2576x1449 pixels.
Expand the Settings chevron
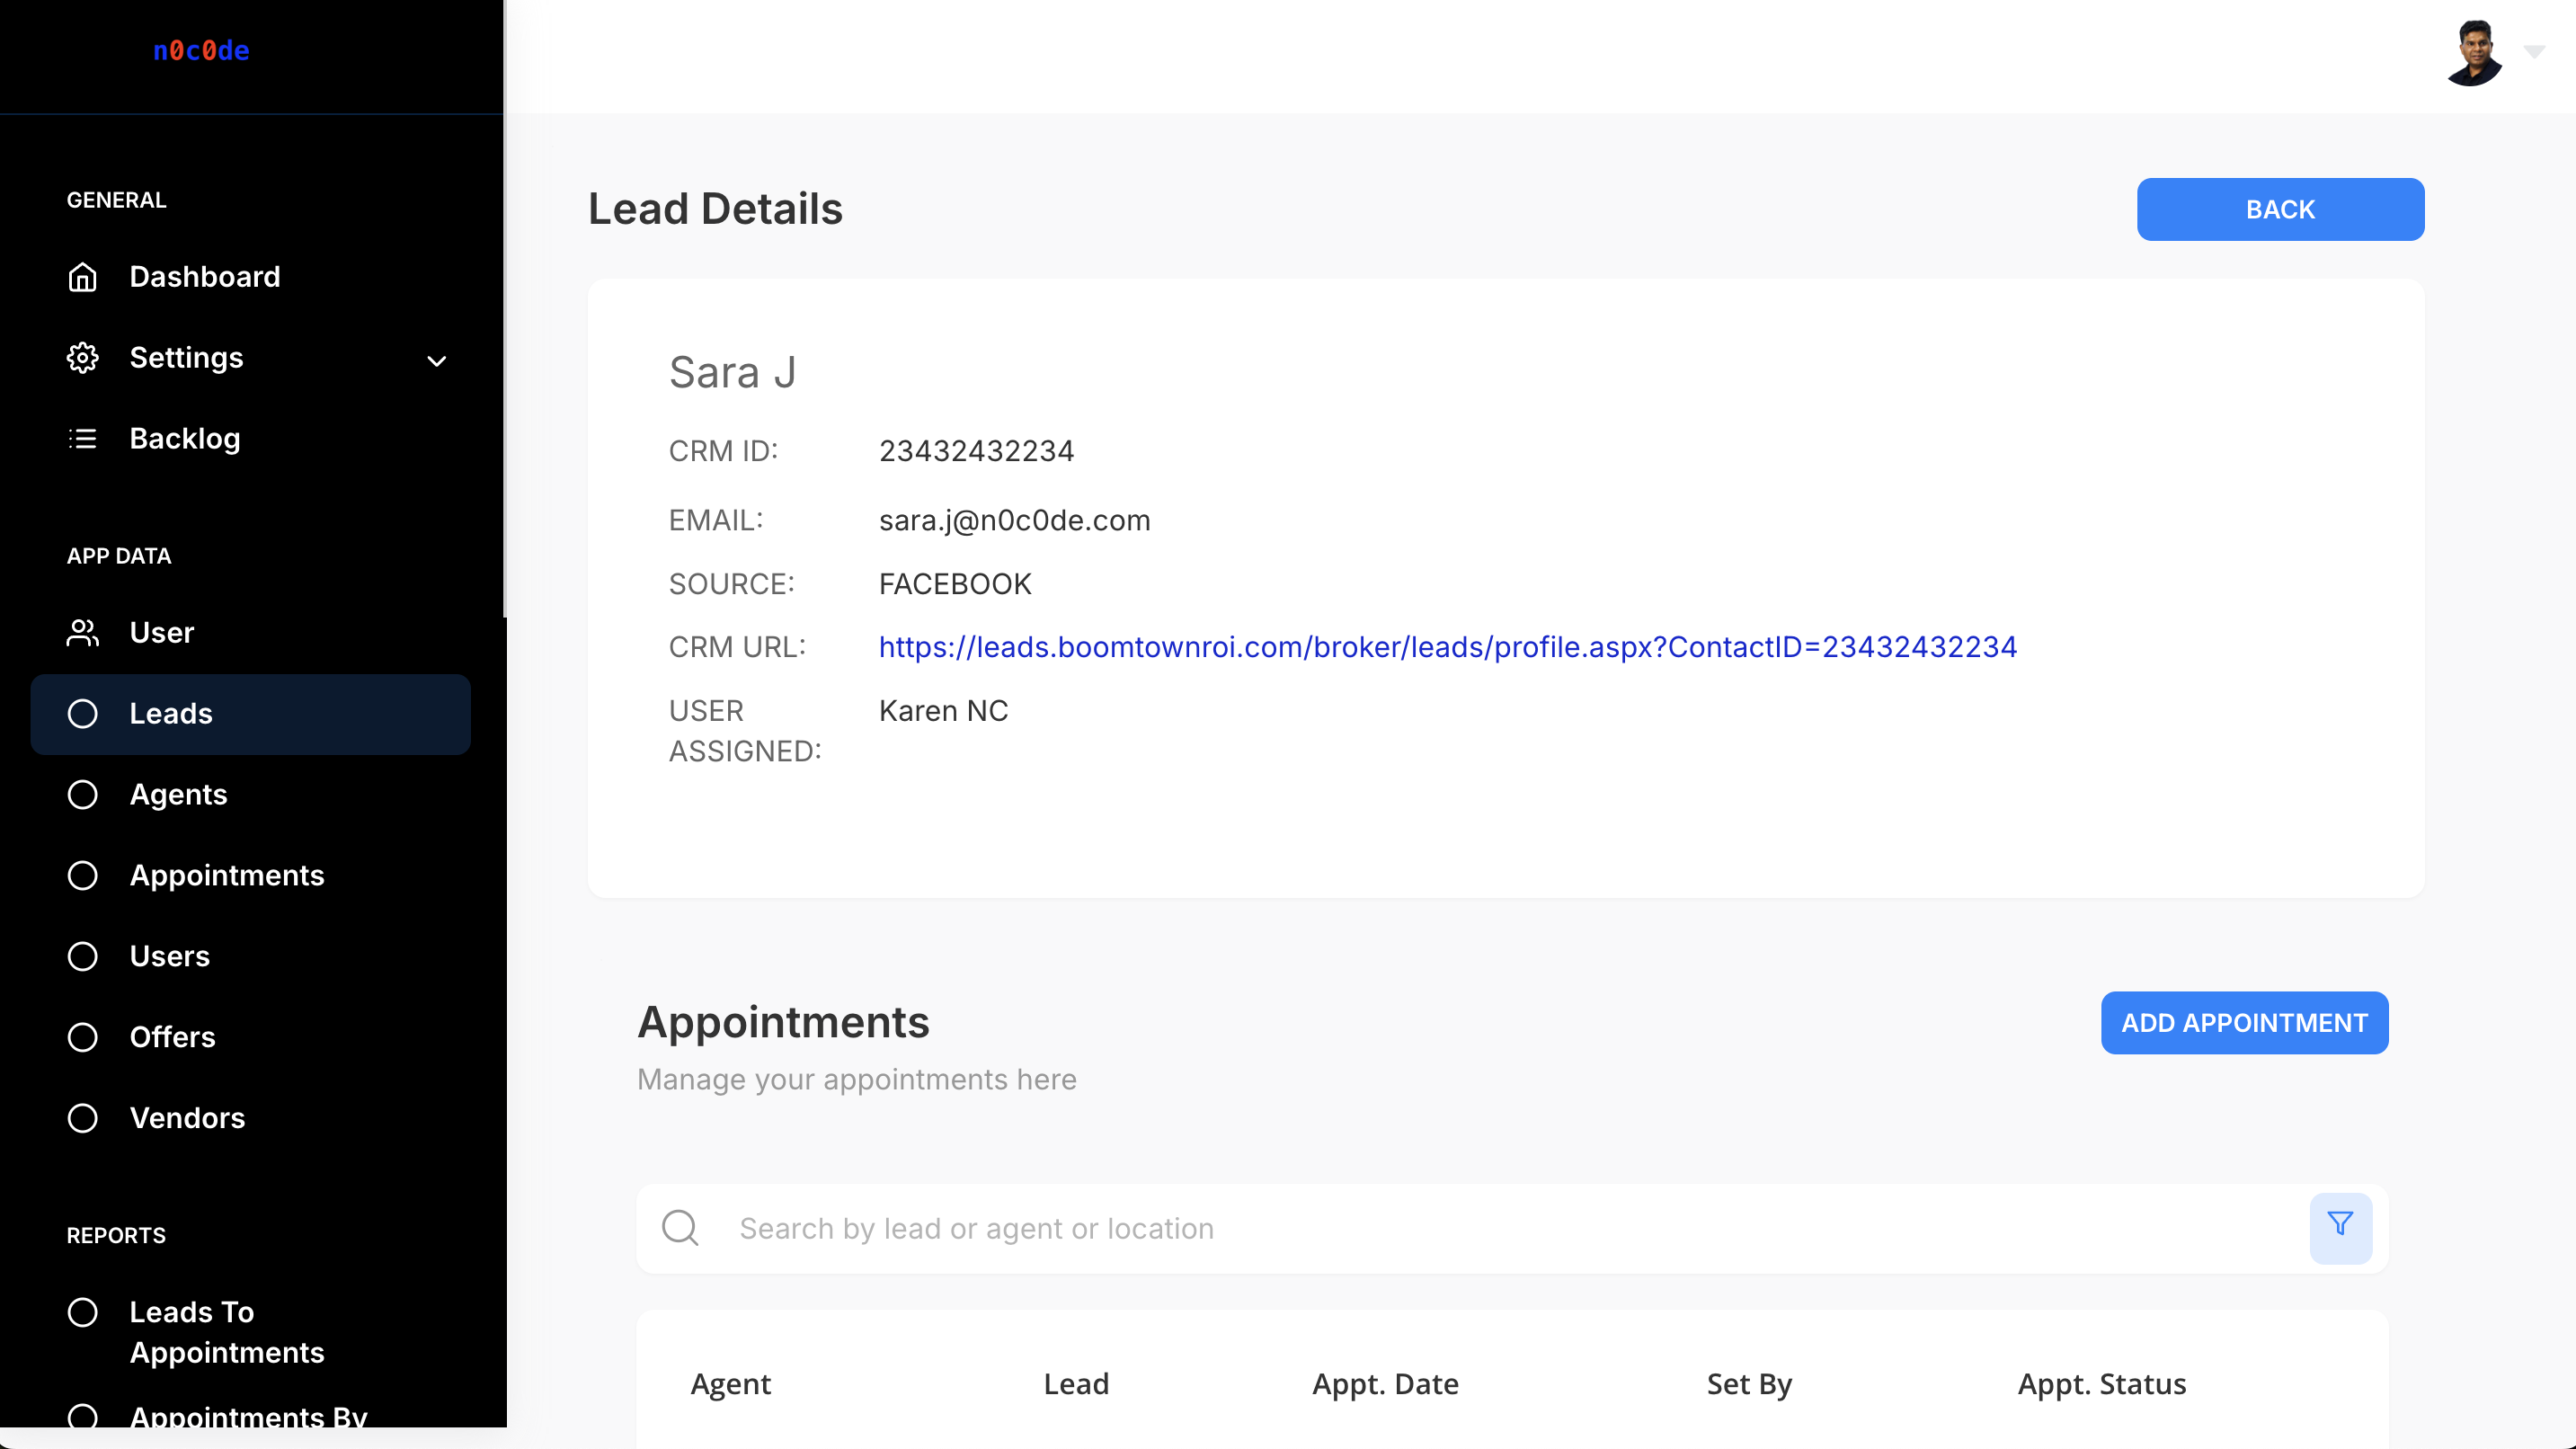click(437, 361)
